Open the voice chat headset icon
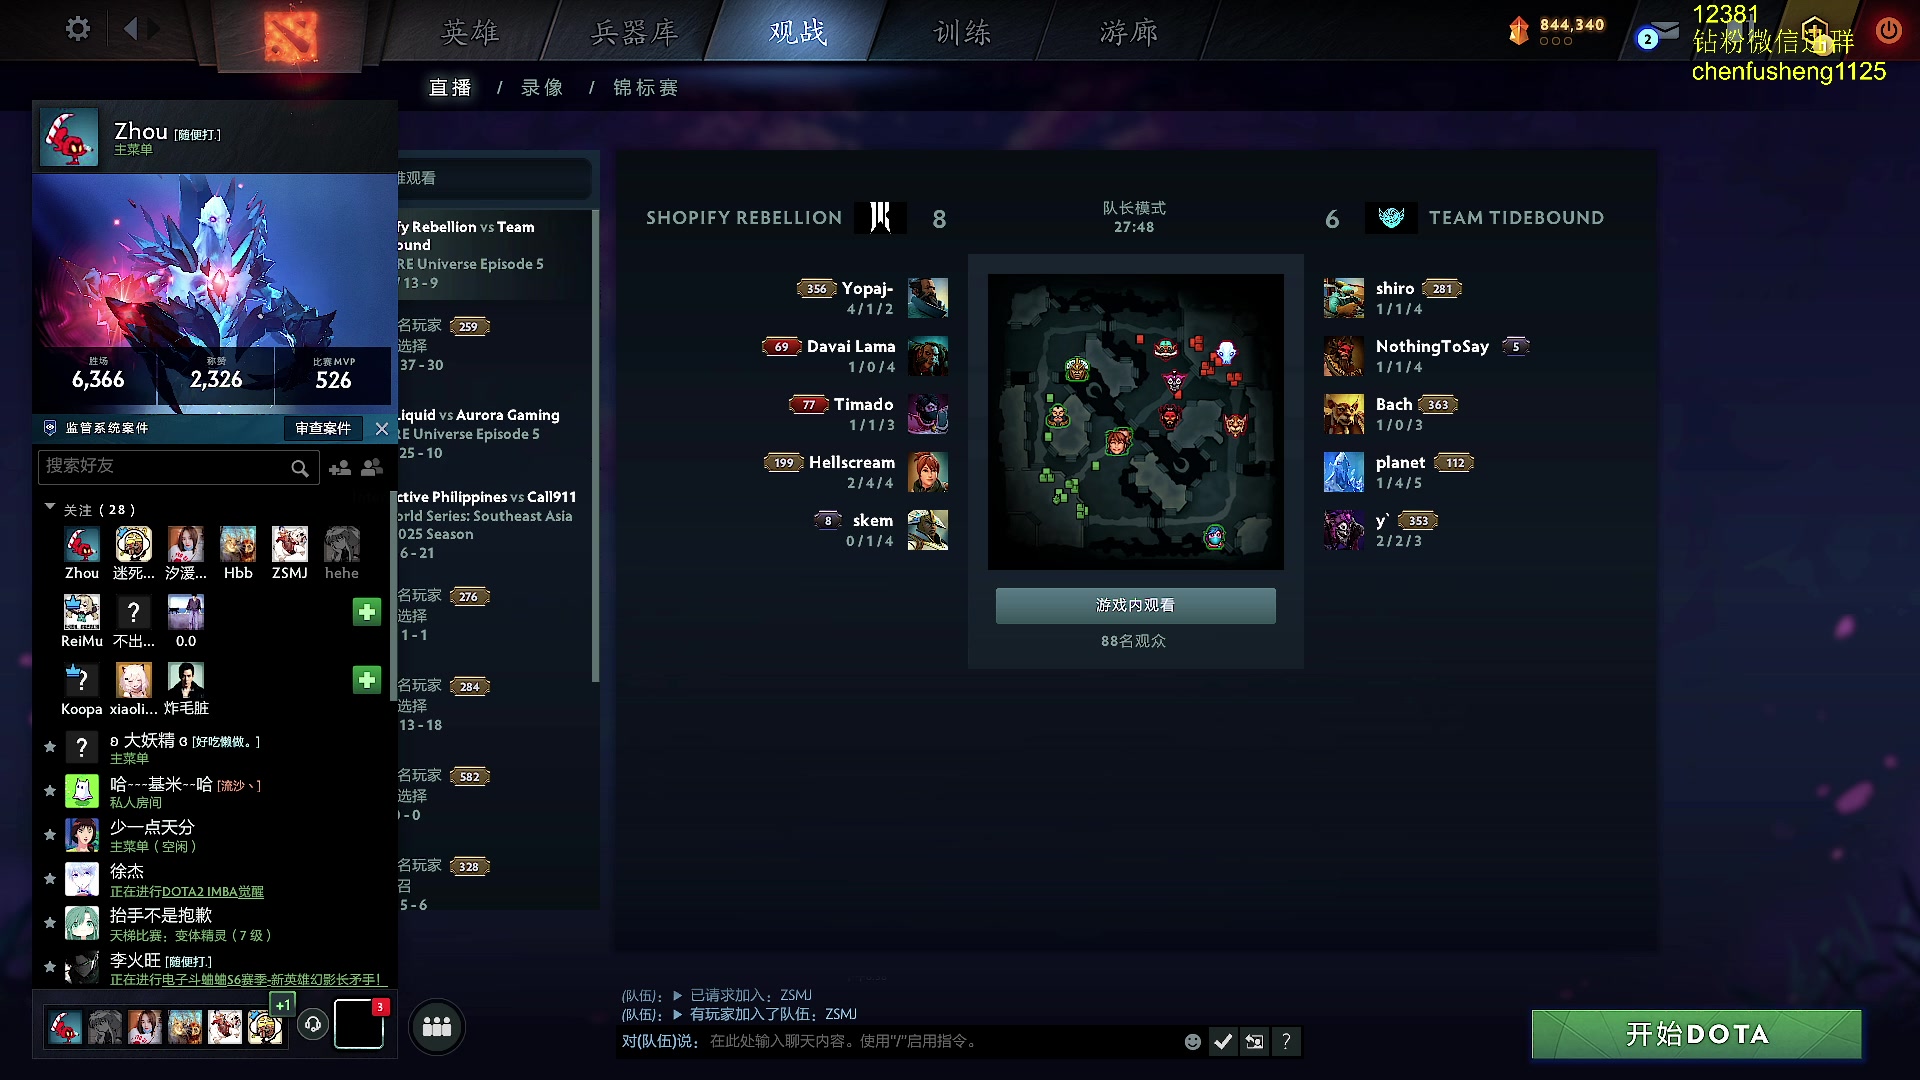The width and height of the screenshot is (1920, 1080). click(x=313, y=1024)
